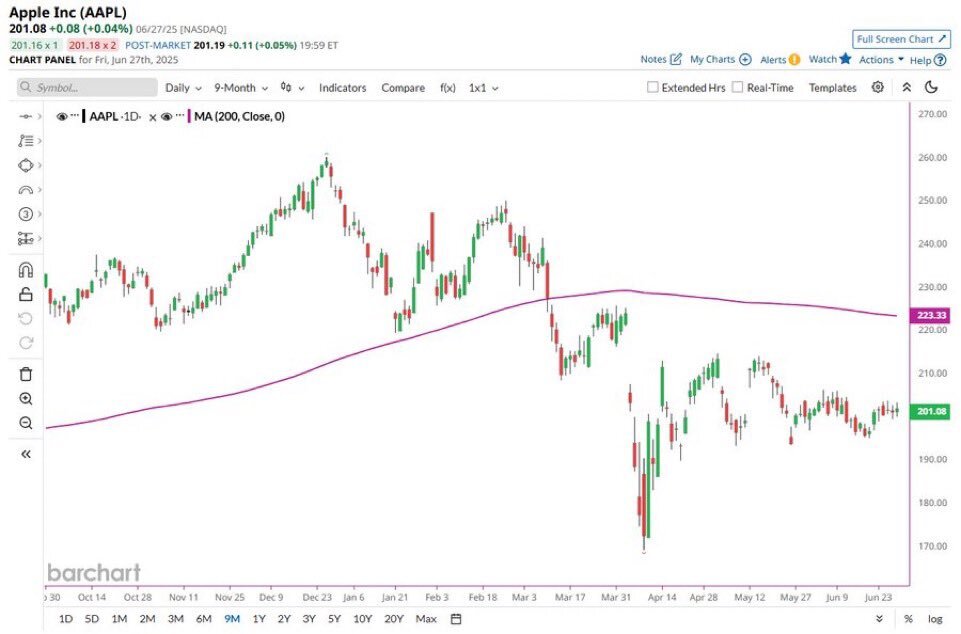Expand the Actions dropdown menu
The width and height of the screenshot is (961, 634).
[881, 59]
